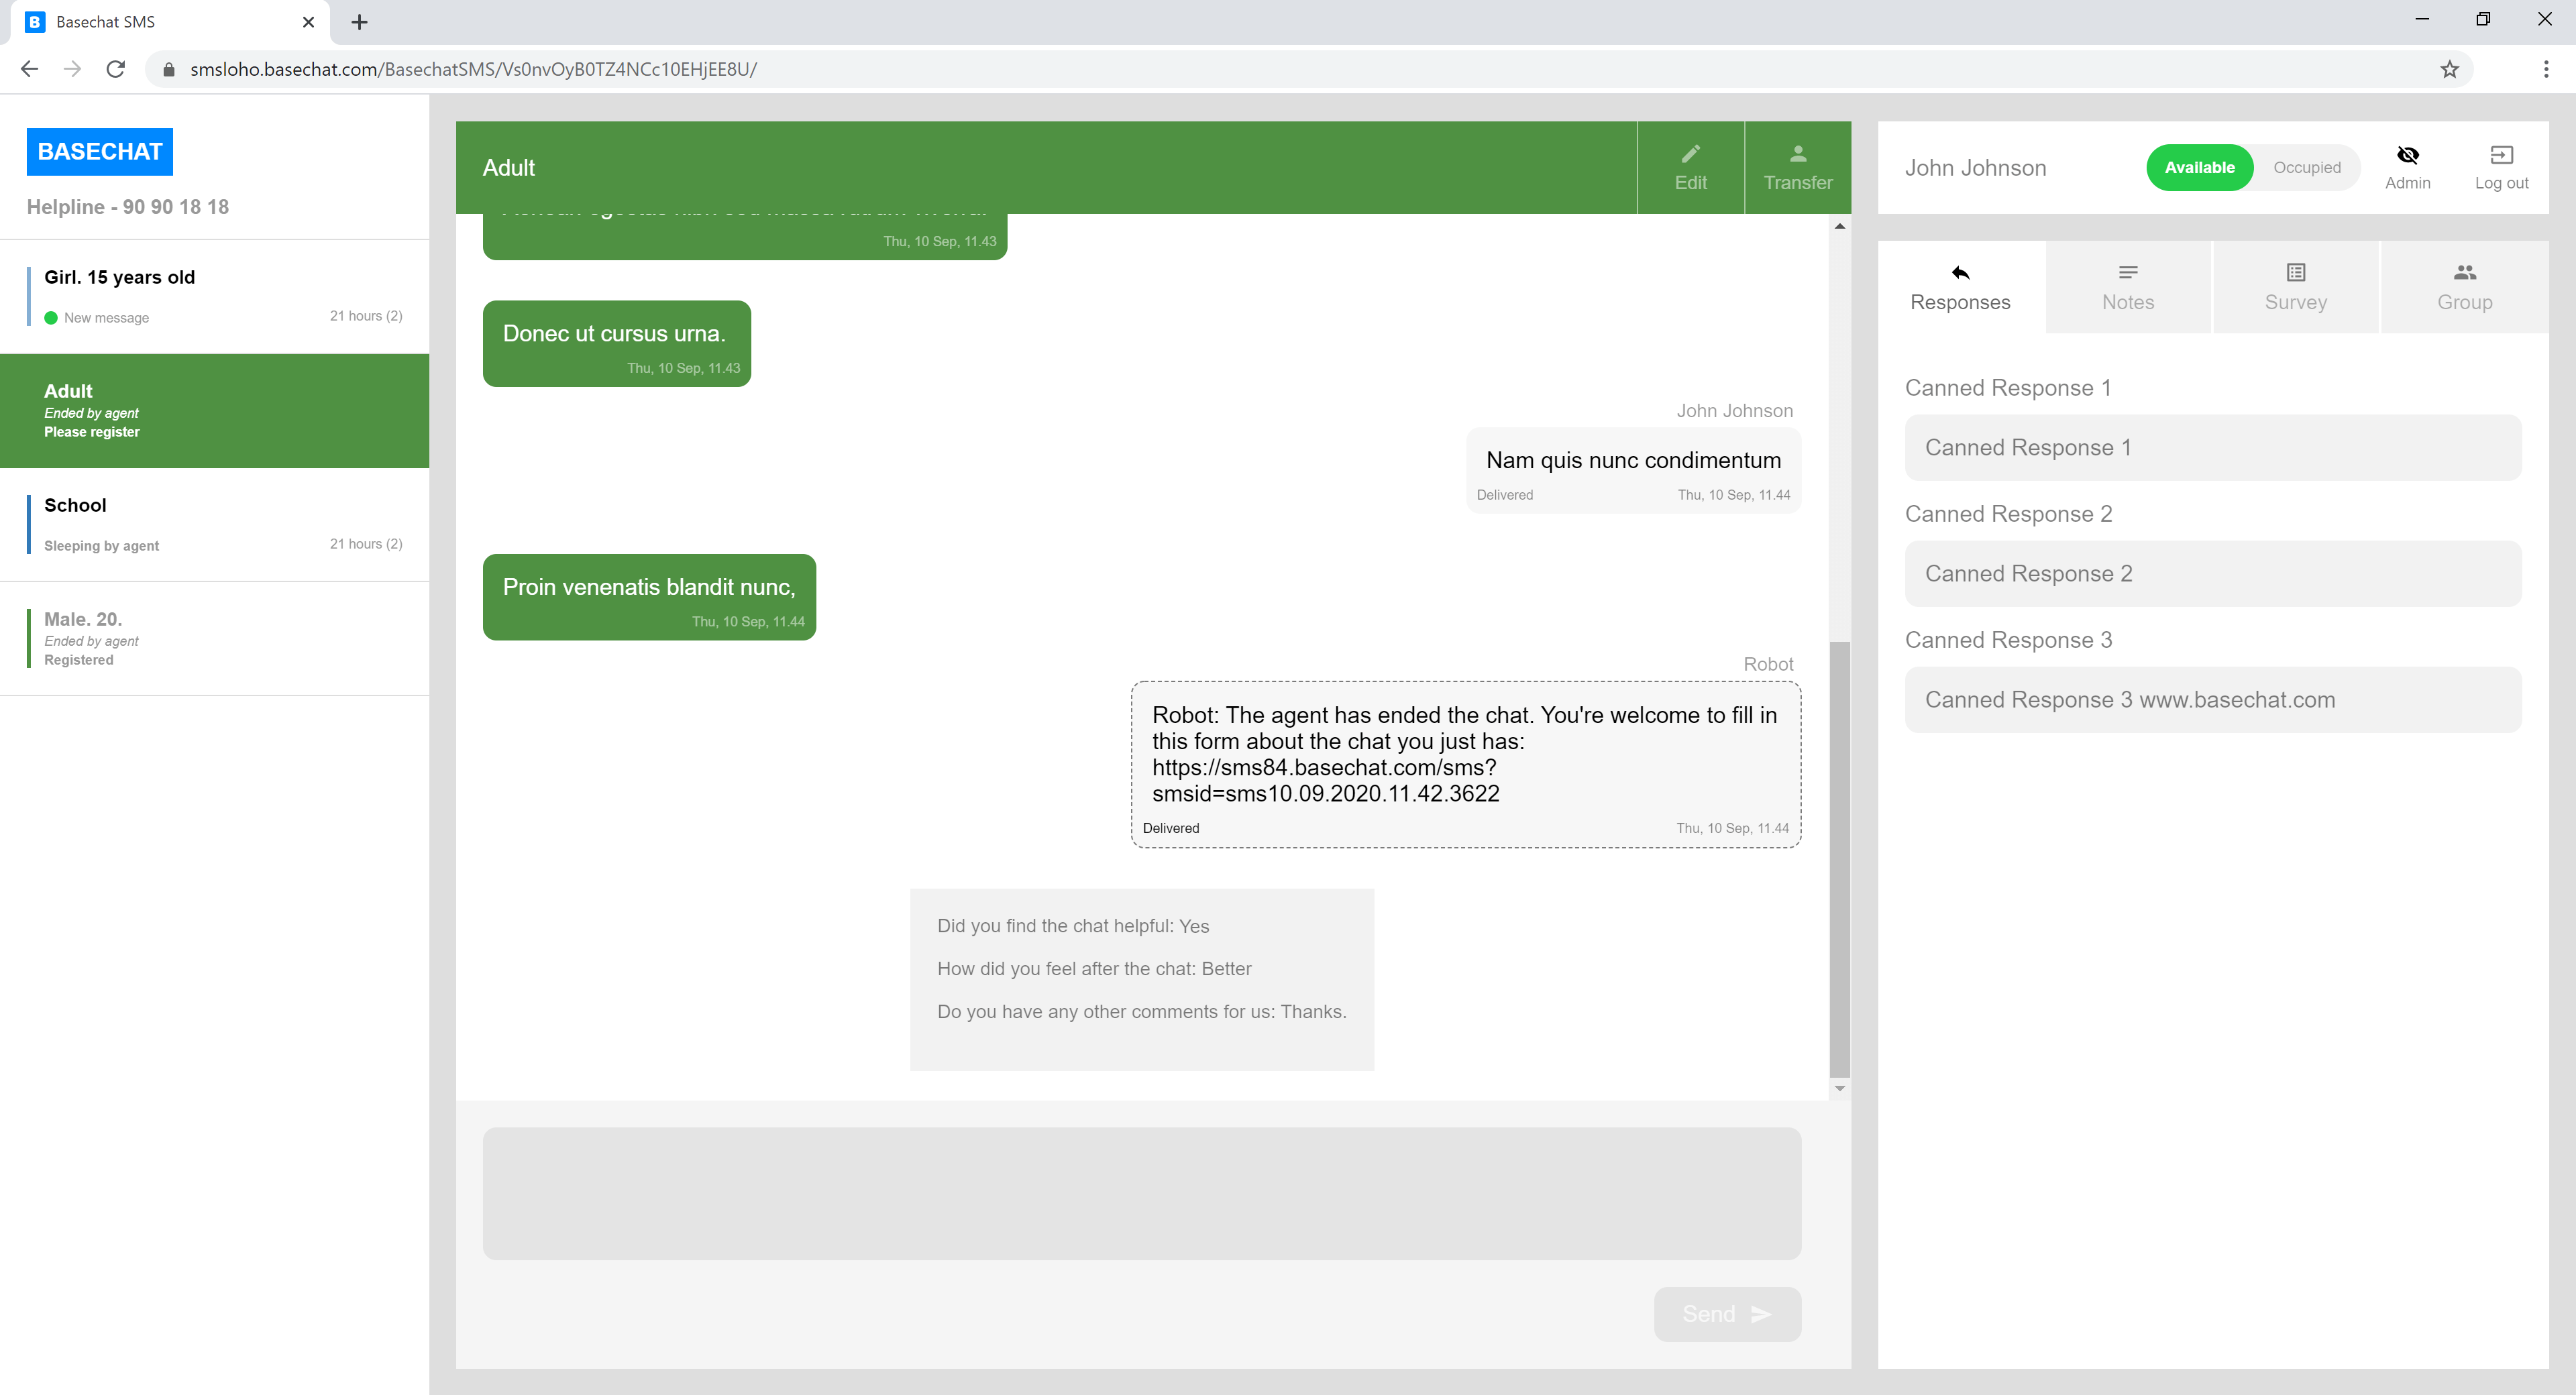Click 'Do you have any other comments' line

(1141, 1012)
